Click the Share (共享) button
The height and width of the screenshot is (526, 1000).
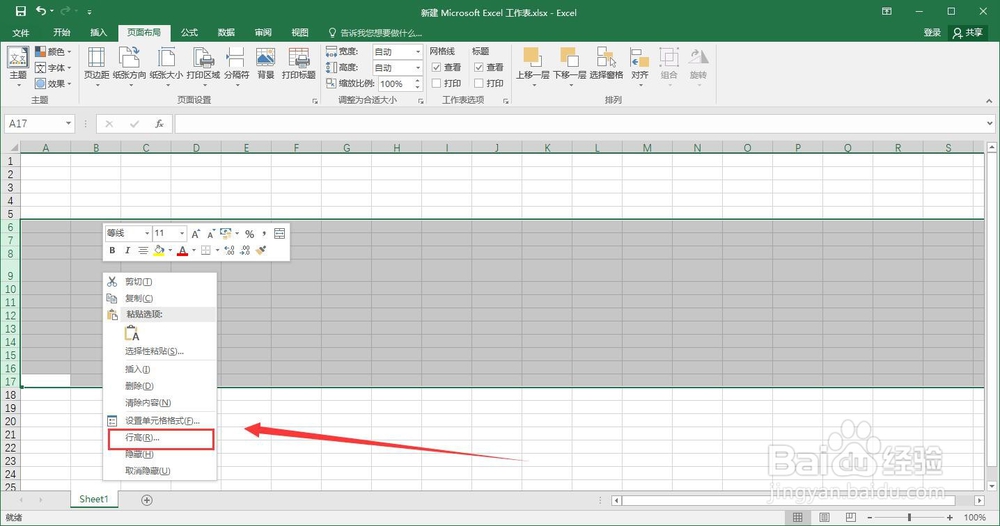(x=968, y=33)
